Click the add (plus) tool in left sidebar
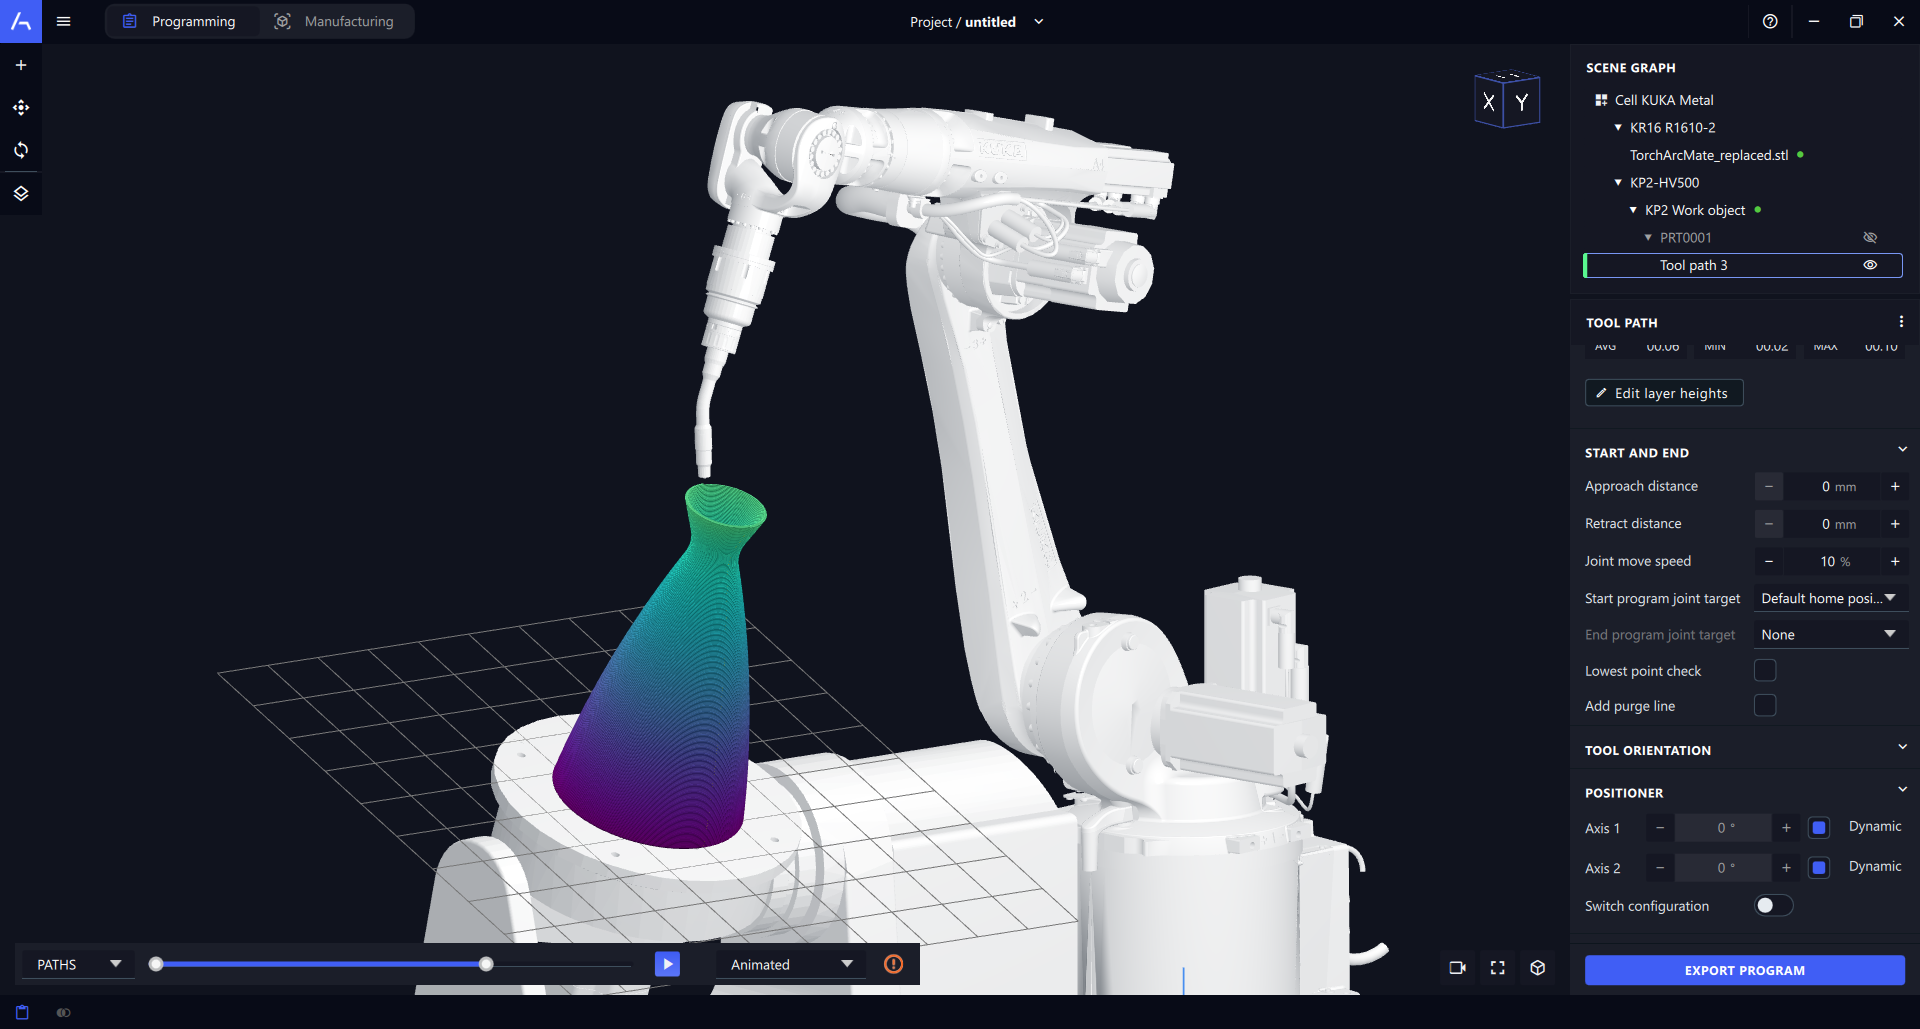 pyautogui.click(x=21, y=65)
